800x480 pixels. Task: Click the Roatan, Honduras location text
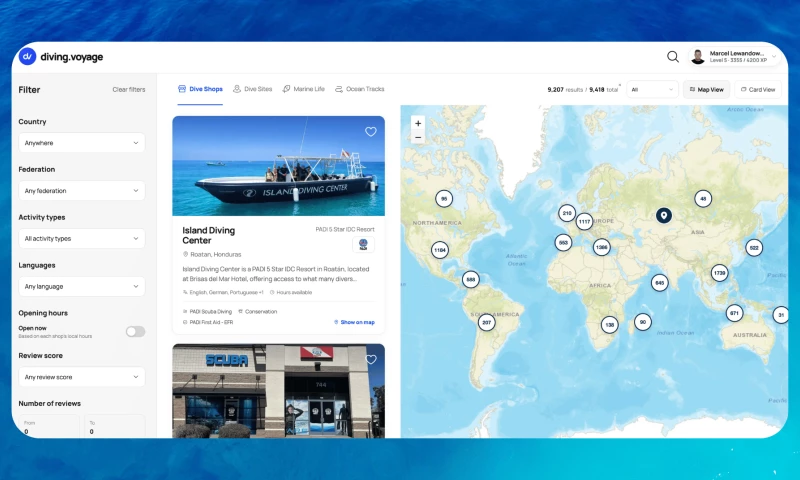point(216,254)
